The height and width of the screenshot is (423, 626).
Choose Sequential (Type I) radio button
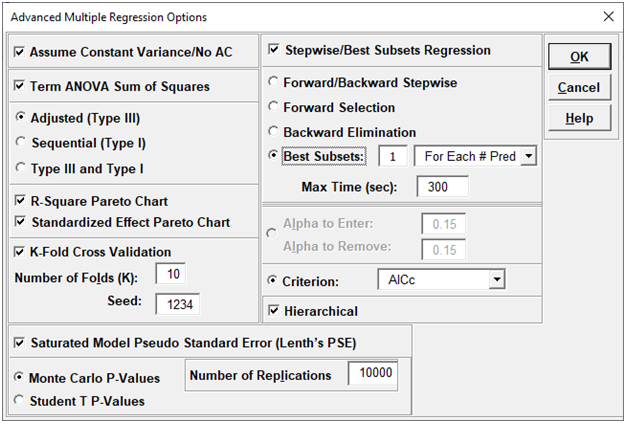[20, 142]
